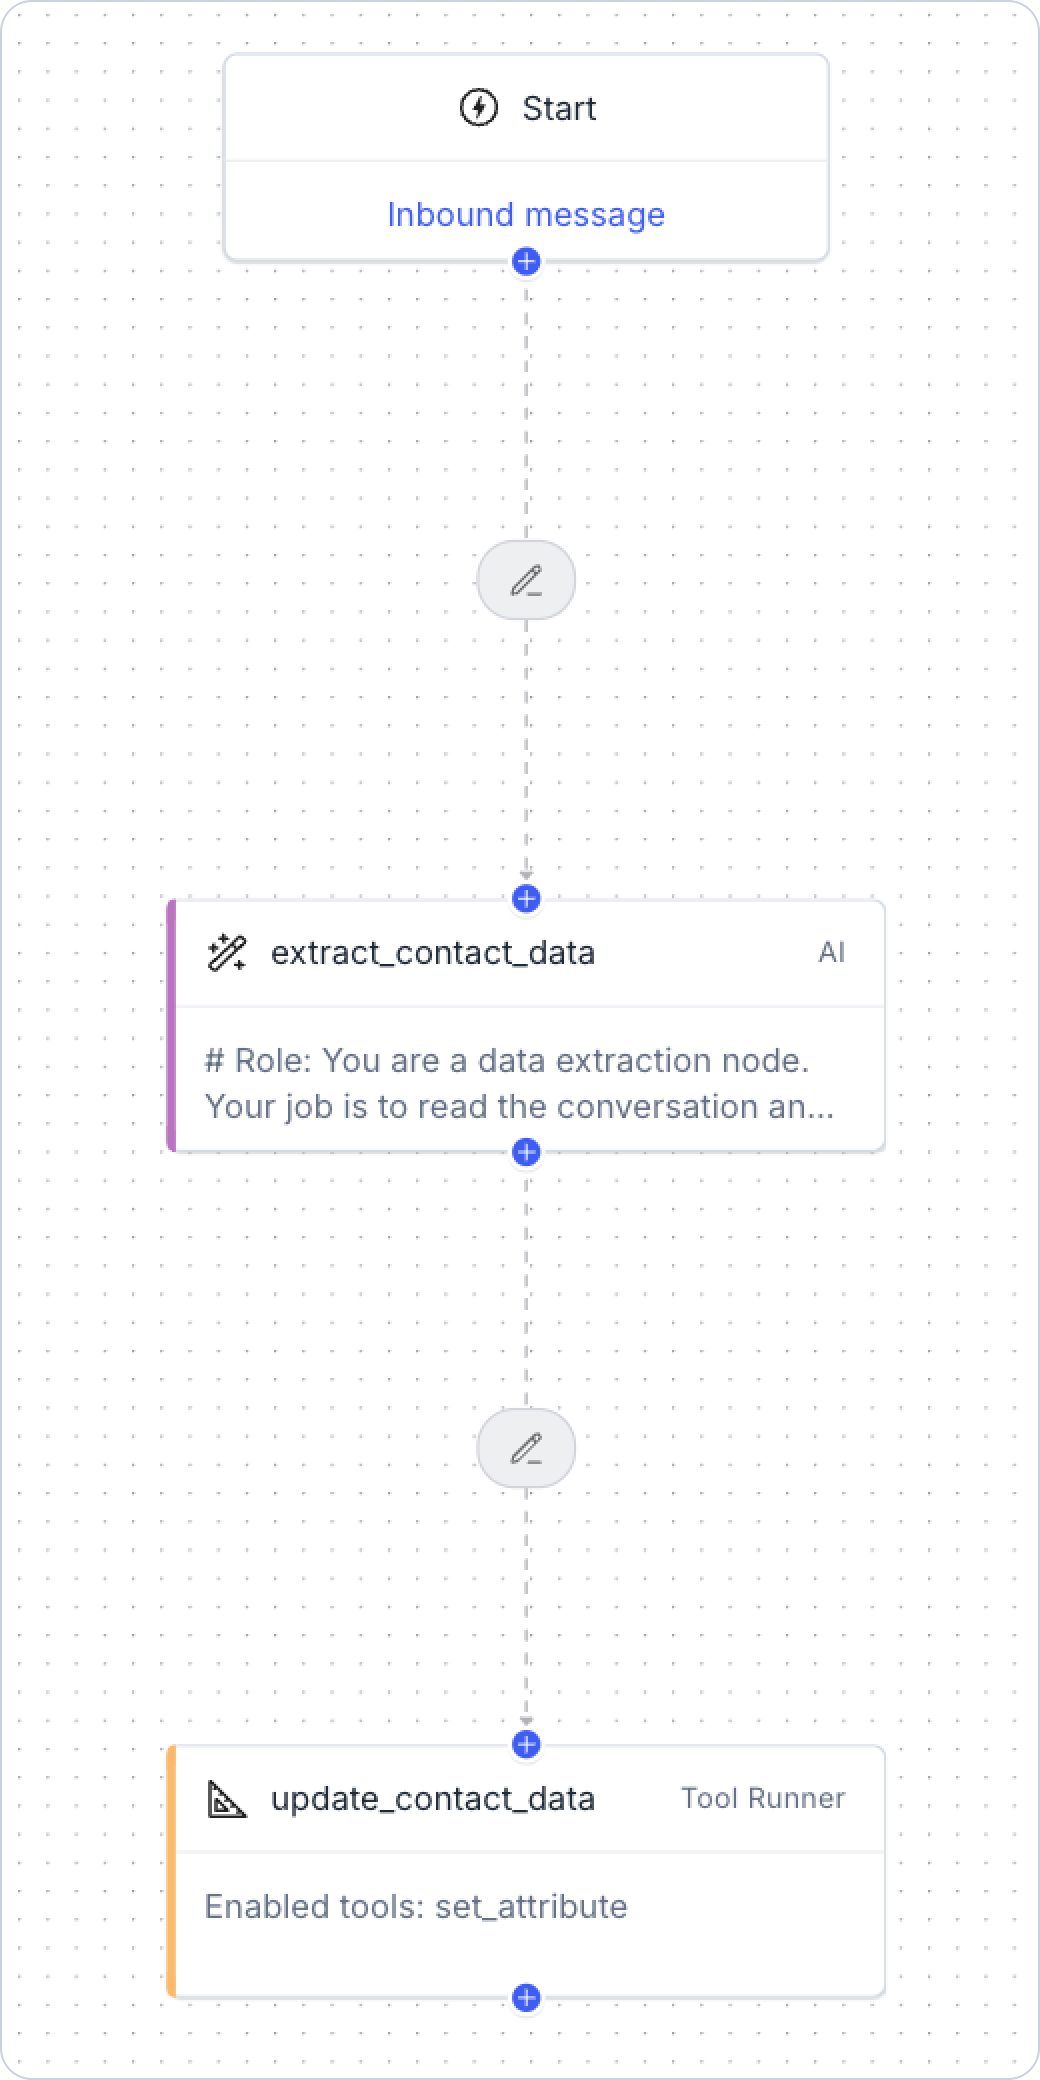Screen dimensions: 1040x2080
Task: Click the ruler triangle icon on update_contact_data
Action: pyautogui.click(x=227, y=1799)
